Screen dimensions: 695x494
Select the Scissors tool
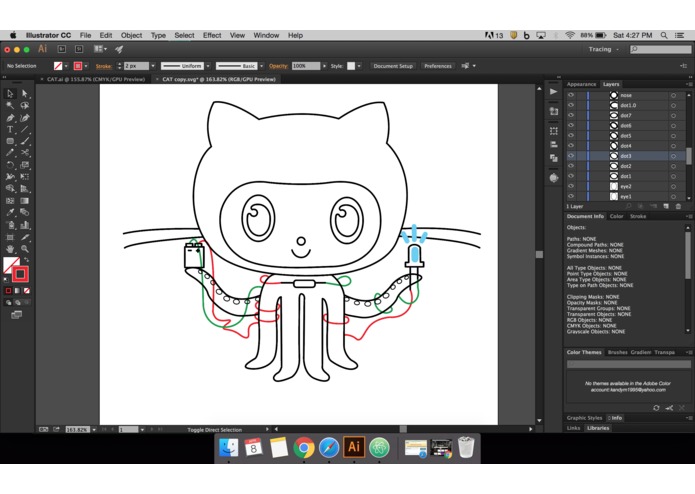coord(25,153)
